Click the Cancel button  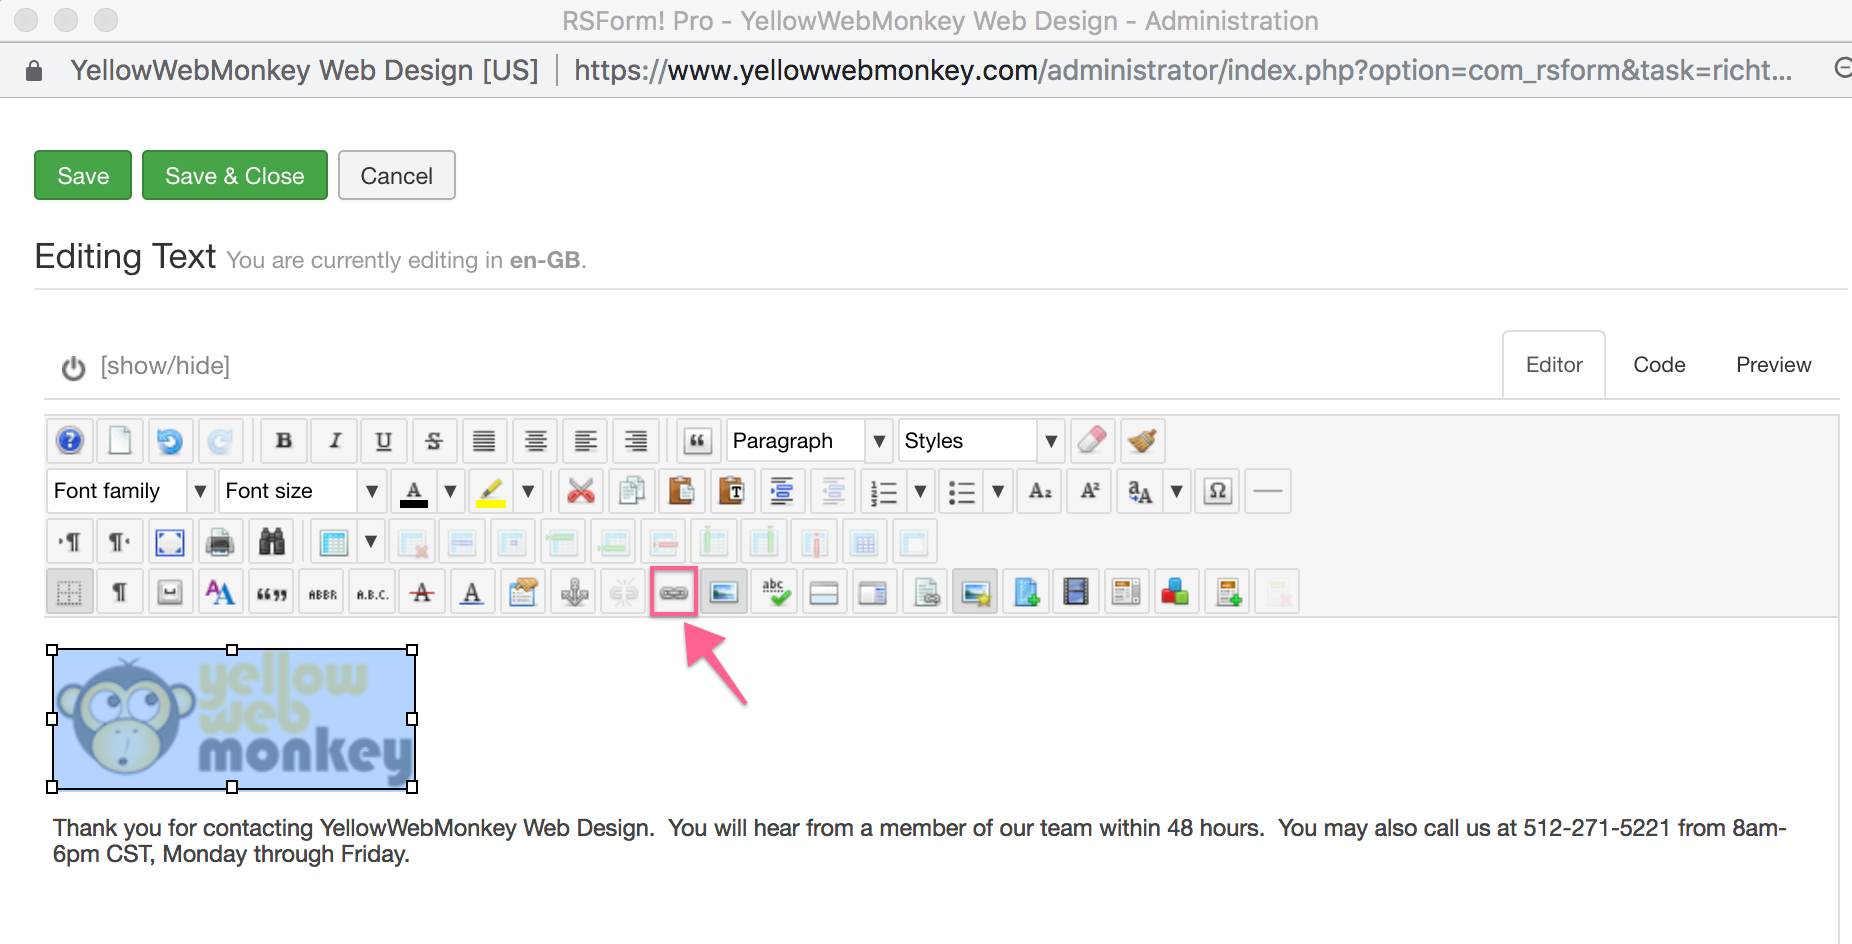click(396, 175)
